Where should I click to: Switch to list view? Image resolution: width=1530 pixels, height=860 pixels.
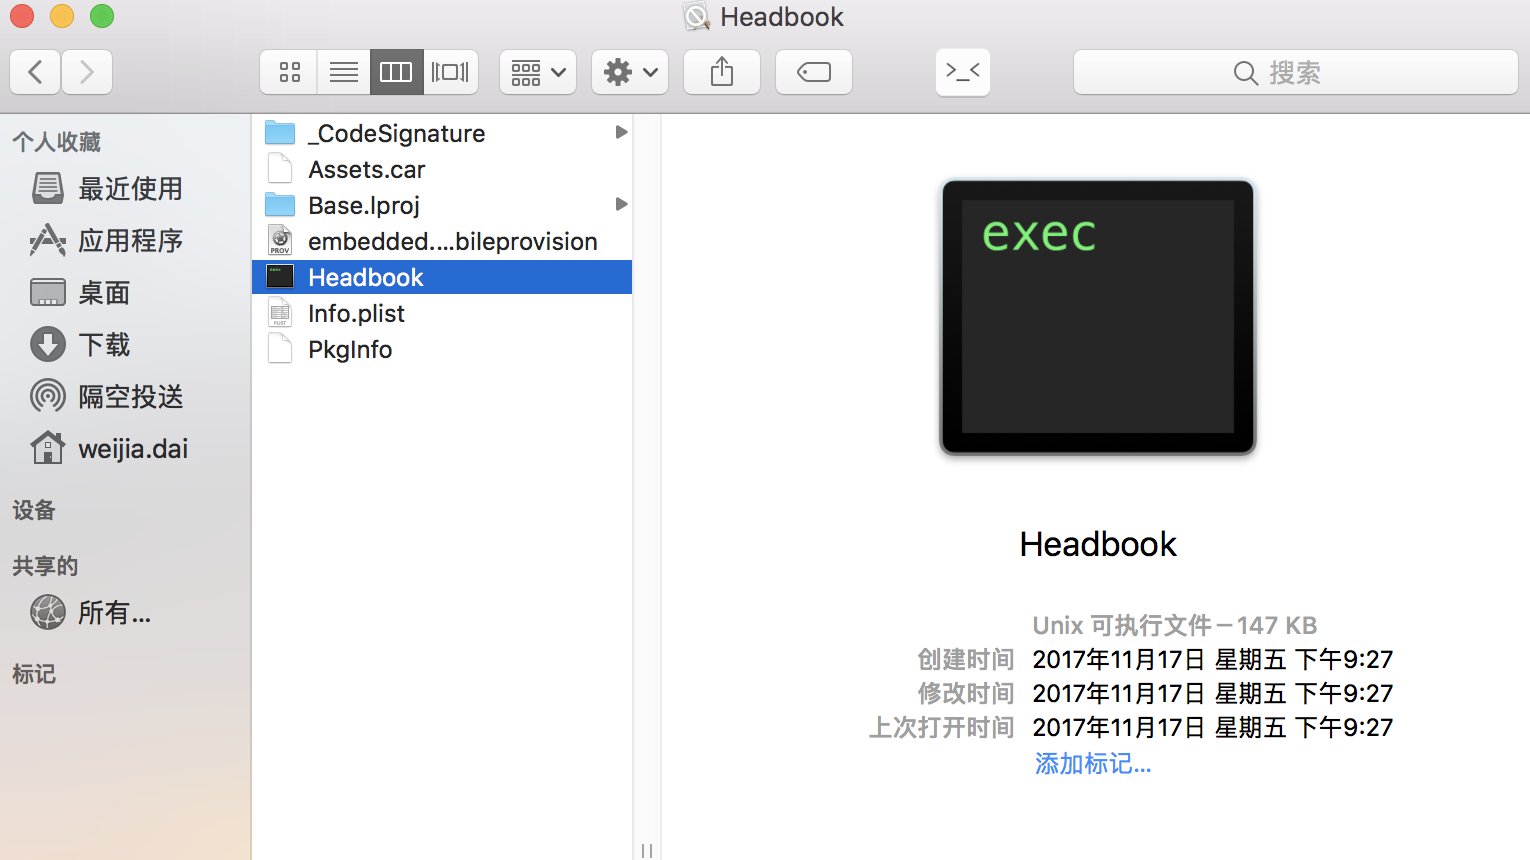click(343, 72)
